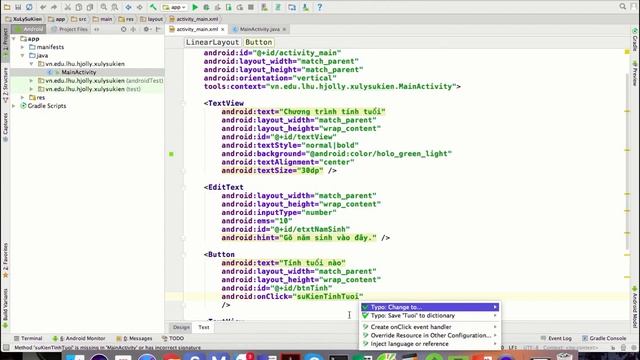Viewport: 640px width, 360px height.
Task: Click green color swatch in editor gutter
Action: coord(171,154)
